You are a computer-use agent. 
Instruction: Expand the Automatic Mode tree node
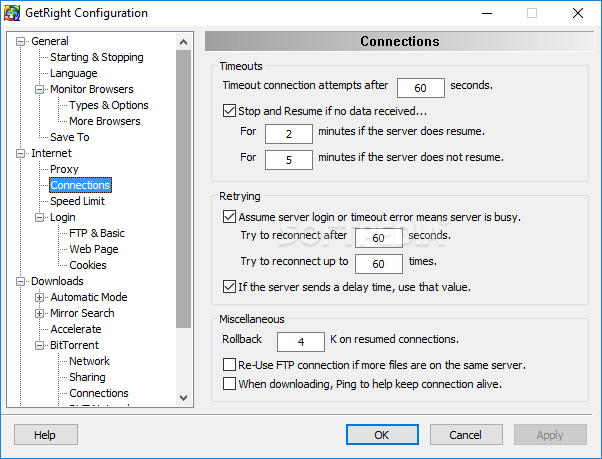tap(39, 297)
